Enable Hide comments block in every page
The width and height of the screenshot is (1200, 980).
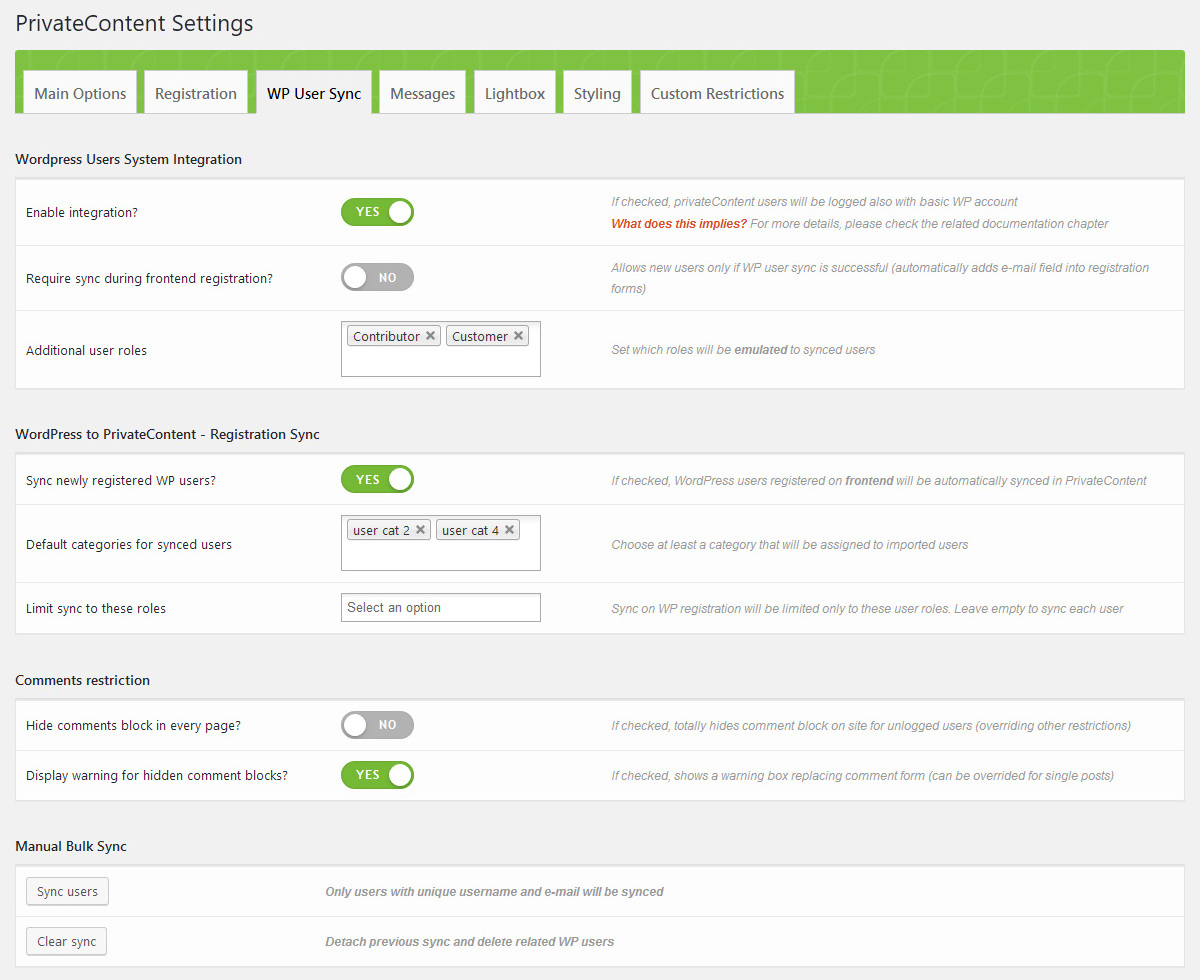point(377,725)
